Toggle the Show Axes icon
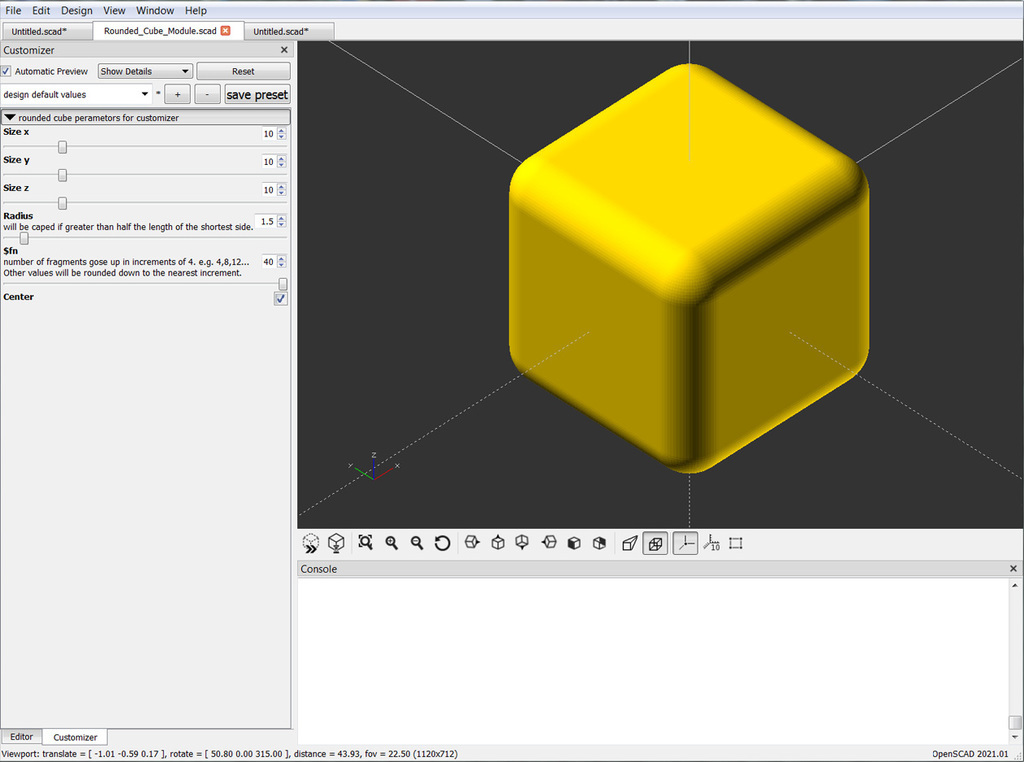1024x762 pixels. (685, 543)
